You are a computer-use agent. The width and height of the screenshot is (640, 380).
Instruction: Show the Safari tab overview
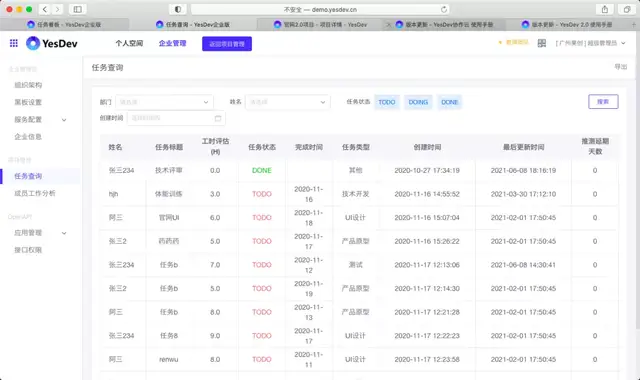(627, 9)
